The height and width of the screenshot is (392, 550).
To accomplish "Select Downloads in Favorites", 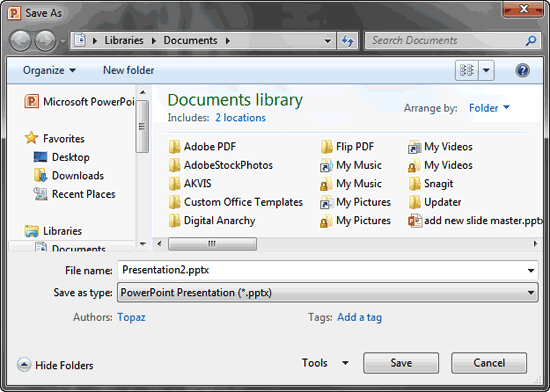I will coord(69,175).
